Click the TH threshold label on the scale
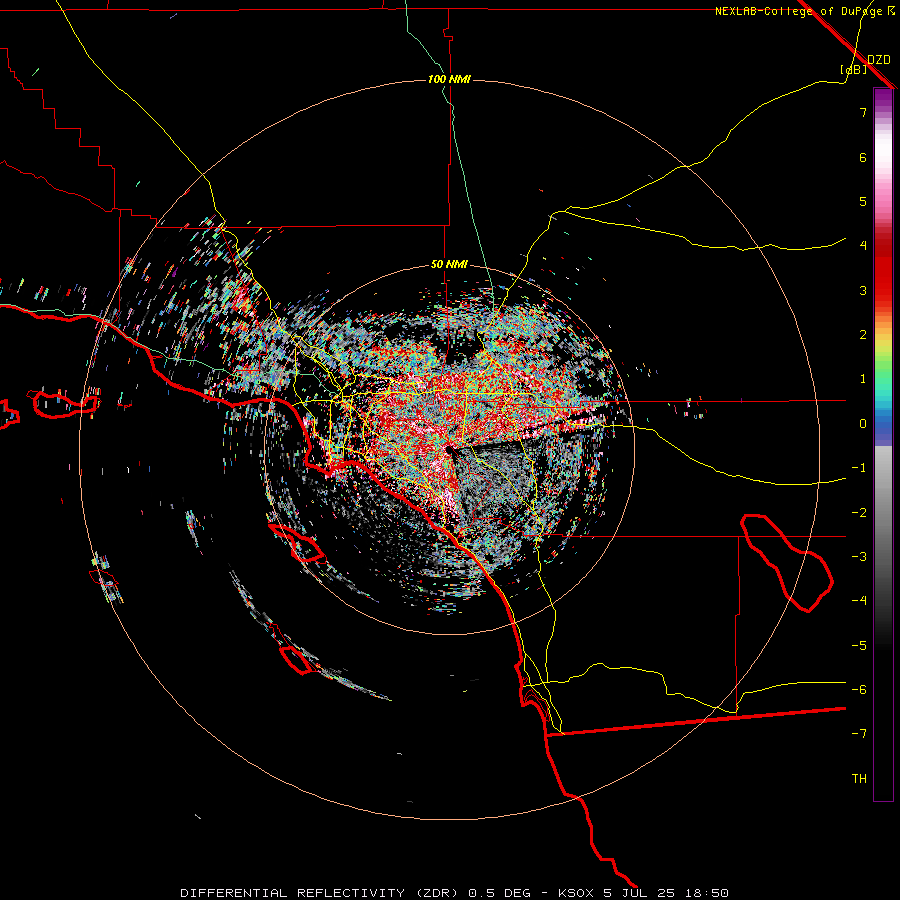900x900 pixels. pos(859,779)
